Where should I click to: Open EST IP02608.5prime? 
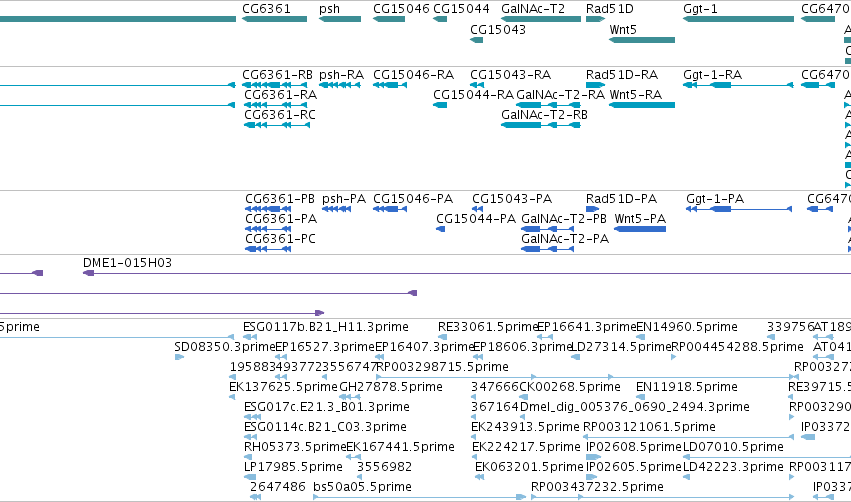[x=593, y=457]
